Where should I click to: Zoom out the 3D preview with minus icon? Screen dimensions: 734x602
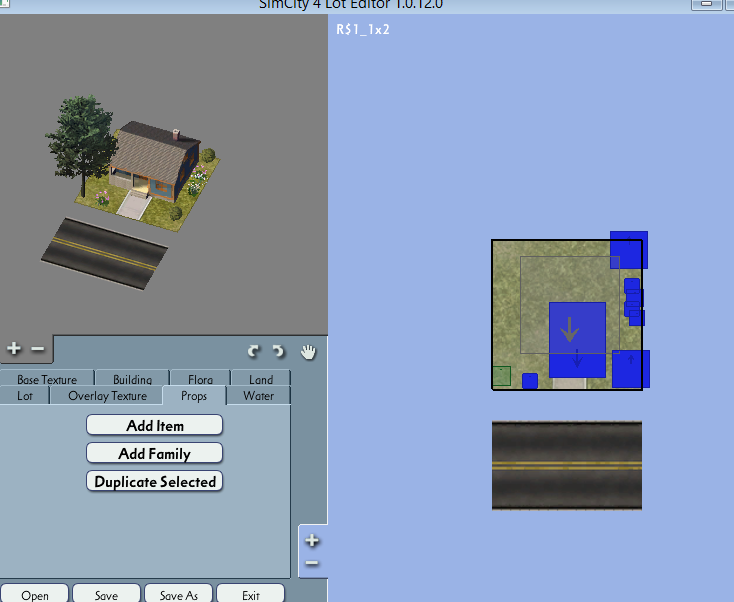pyautogui.click(x=38, y=349)
